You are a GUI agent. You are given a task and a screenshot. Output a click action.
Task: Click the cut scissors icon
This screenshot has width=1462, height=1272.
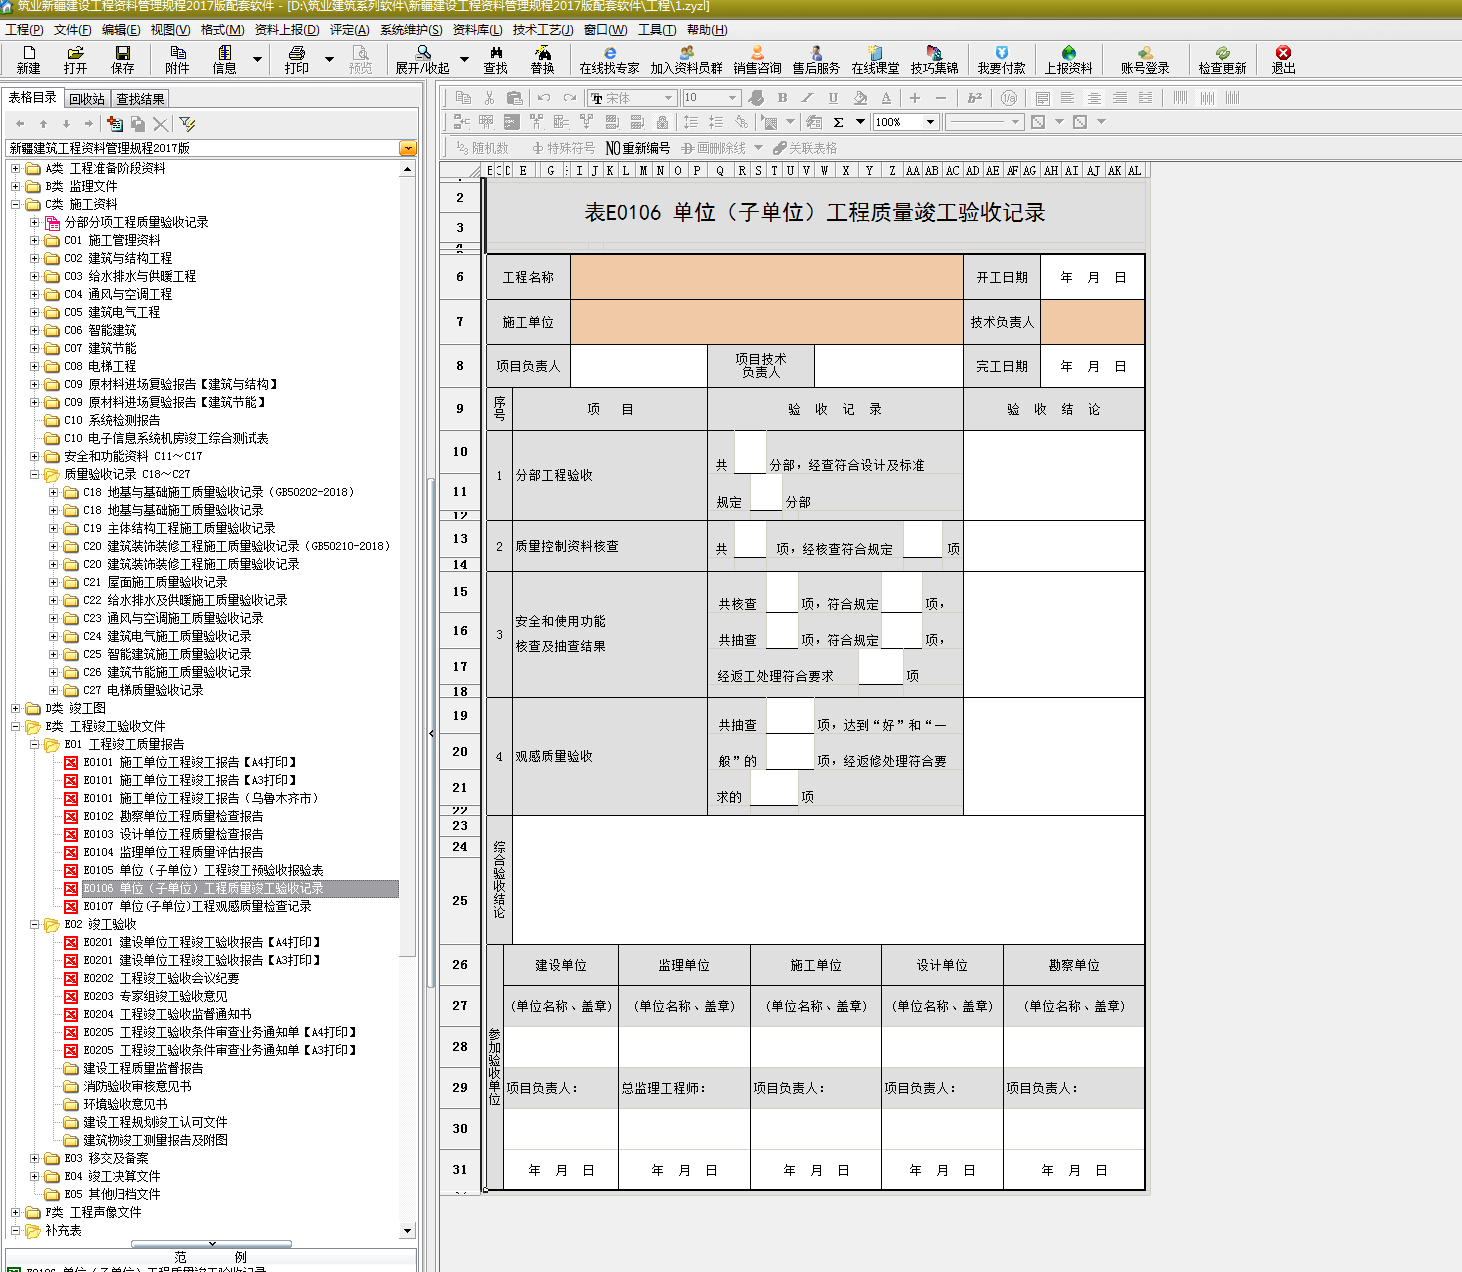click(489, 98)
